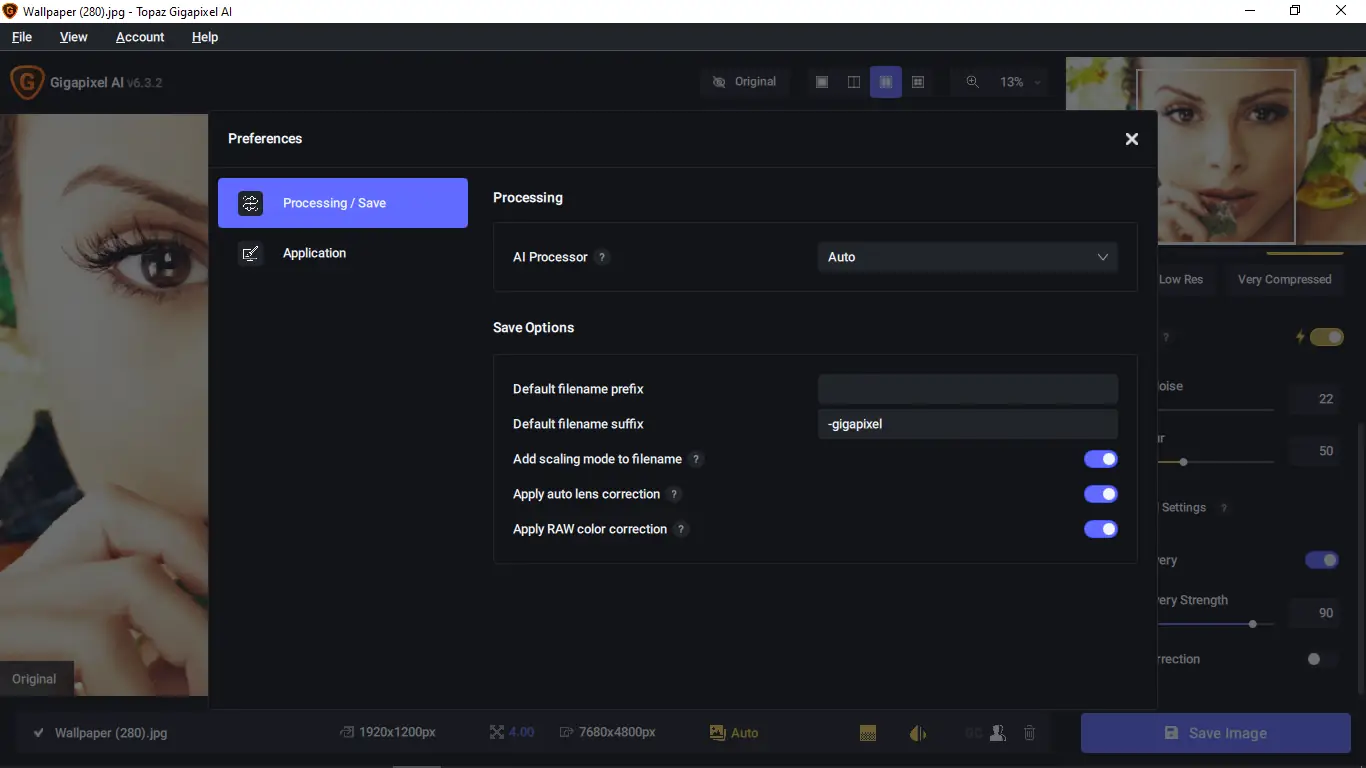Open the Application preferences tab

pyautogui.click(x=343, y=253)
